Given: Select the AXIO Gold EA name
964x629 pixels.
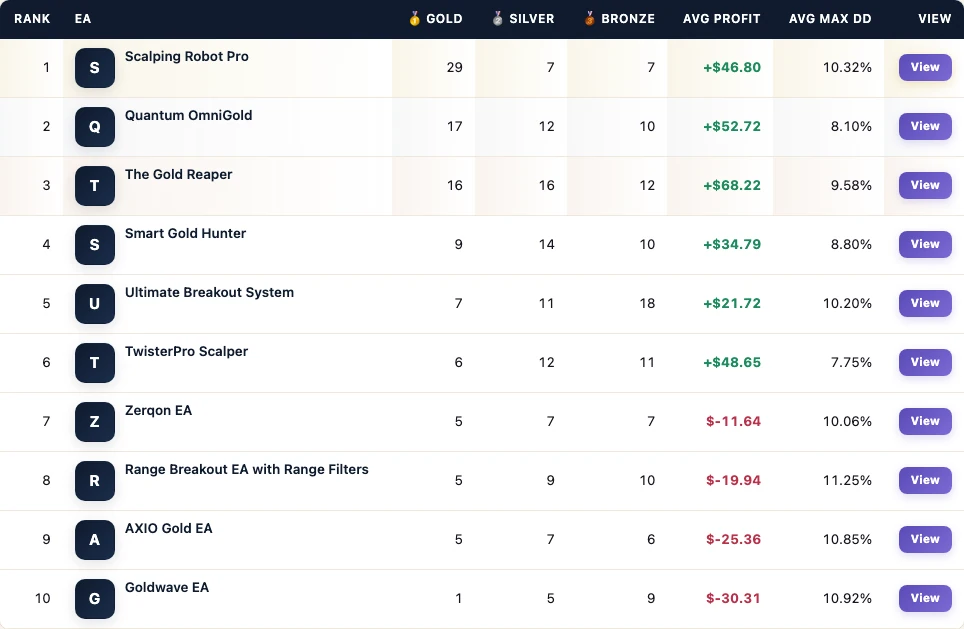Looking at the screenshot, I should point(168,529).
